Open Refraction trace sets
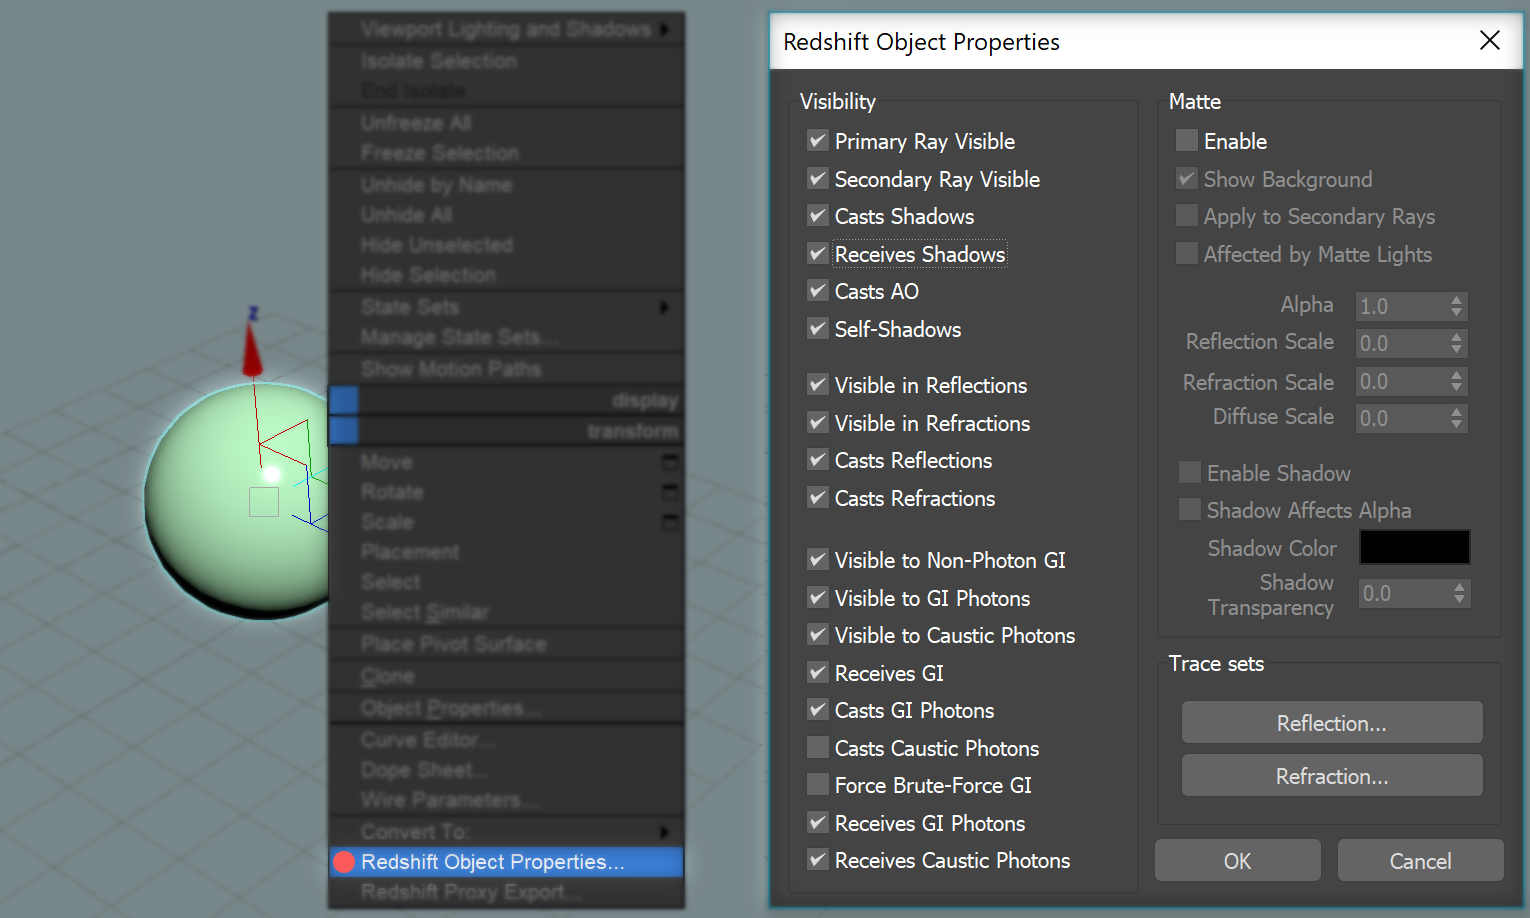This screenshot has width=1530, height=918. click(1332, 775)
